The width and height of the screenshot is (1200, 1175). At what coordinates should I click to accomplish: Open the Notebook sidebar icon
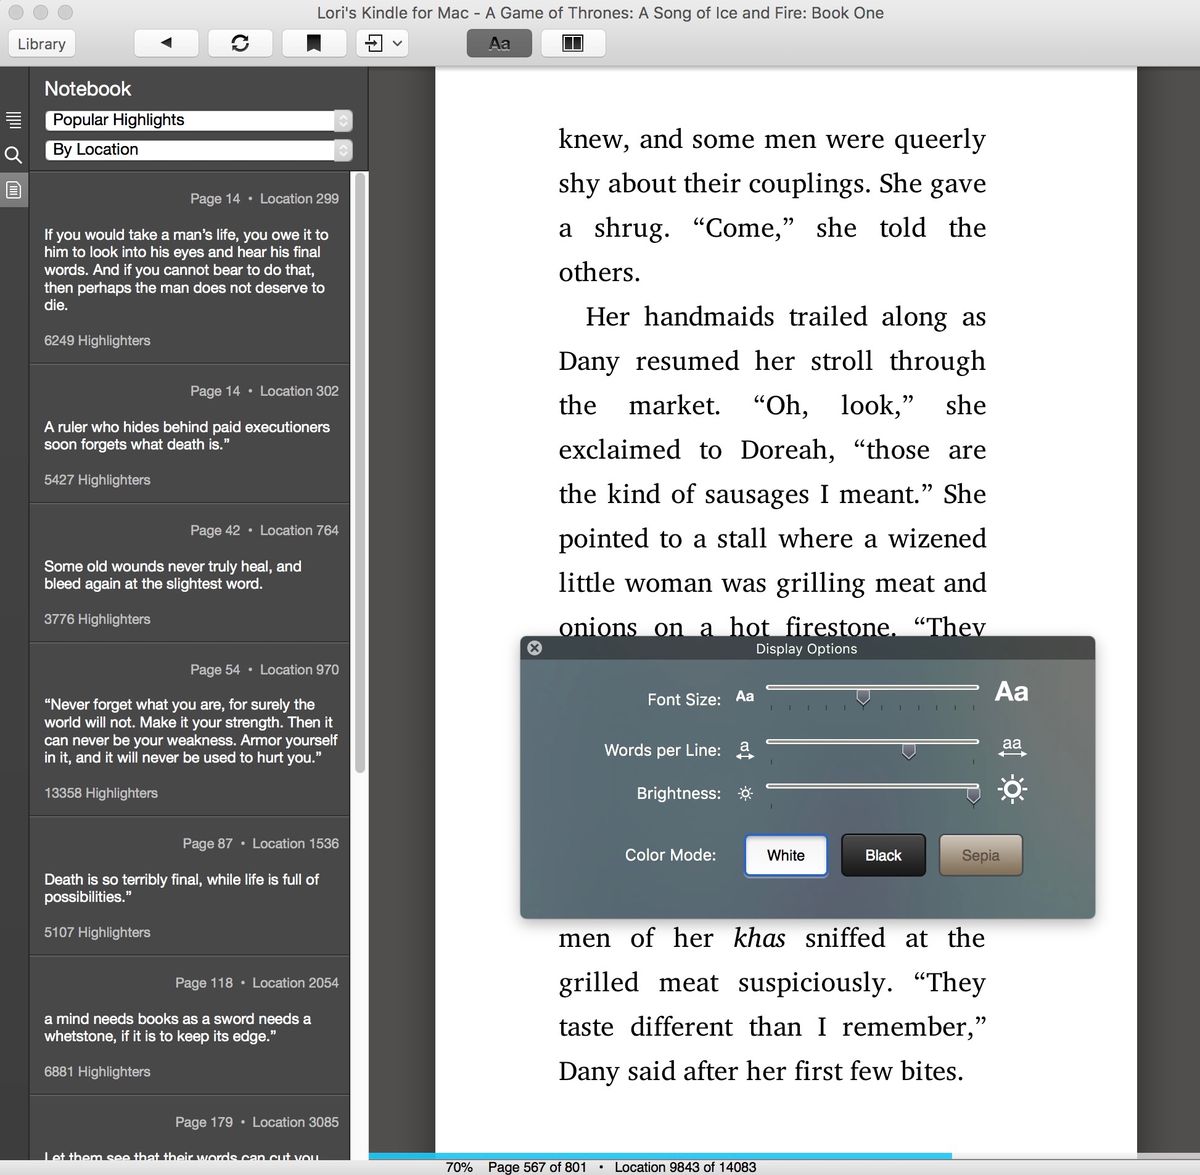coord(14,189)
